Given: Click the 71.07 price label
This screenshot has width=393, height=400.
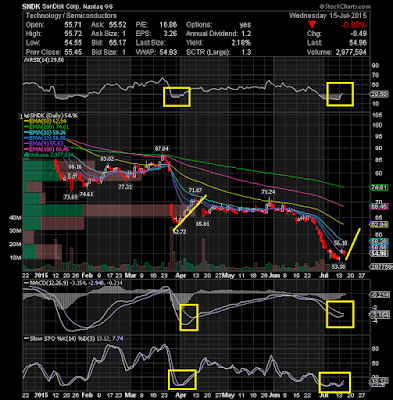Looking at the screenshot, I should coord(195,190).
